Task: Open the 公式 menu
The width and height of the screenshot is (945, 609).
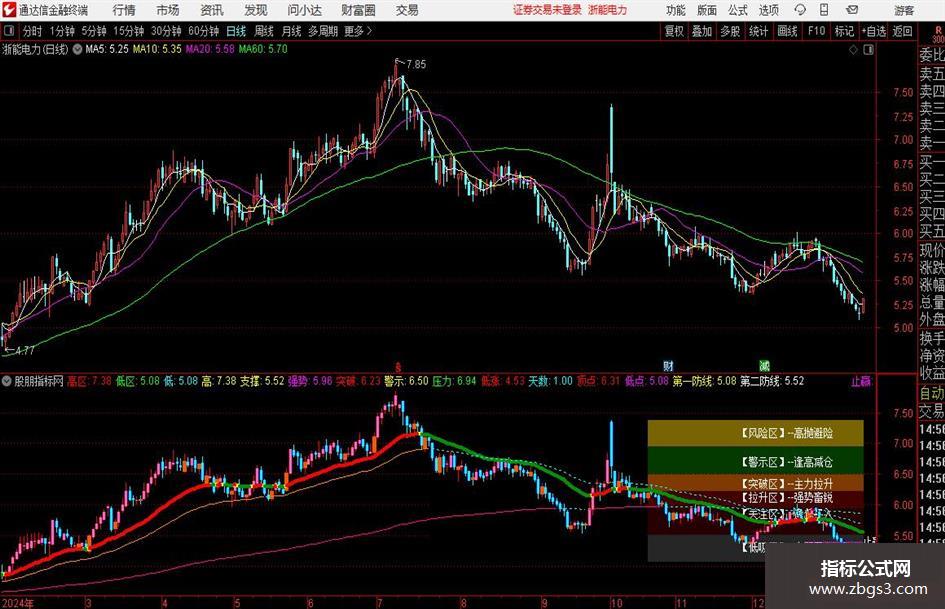Action: [737, 10]
